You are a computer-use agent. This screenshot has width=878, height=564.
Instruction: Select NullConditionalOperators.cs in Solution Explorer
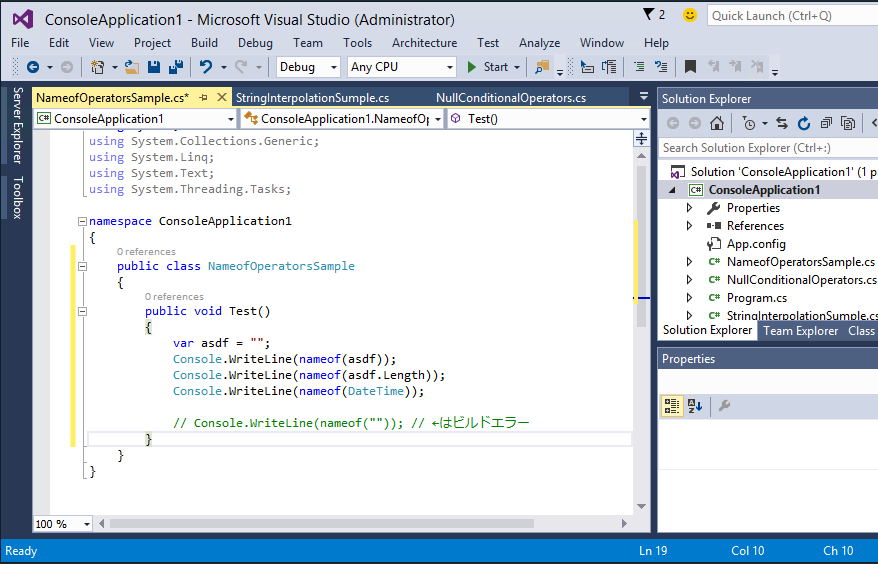point(801,279)
